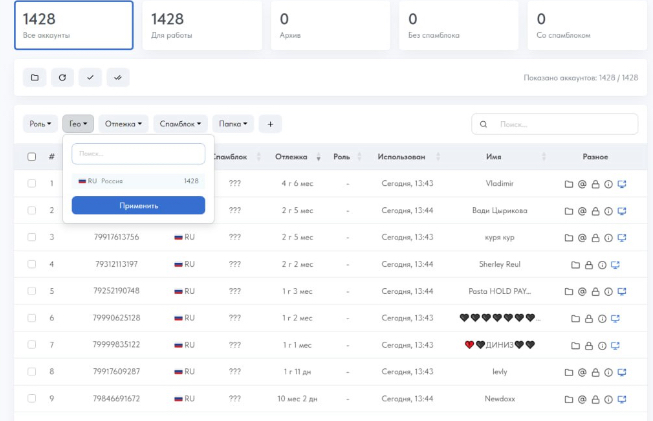Check the checkbox for row 3
653x421 pixels.
[x=32, y=238]
